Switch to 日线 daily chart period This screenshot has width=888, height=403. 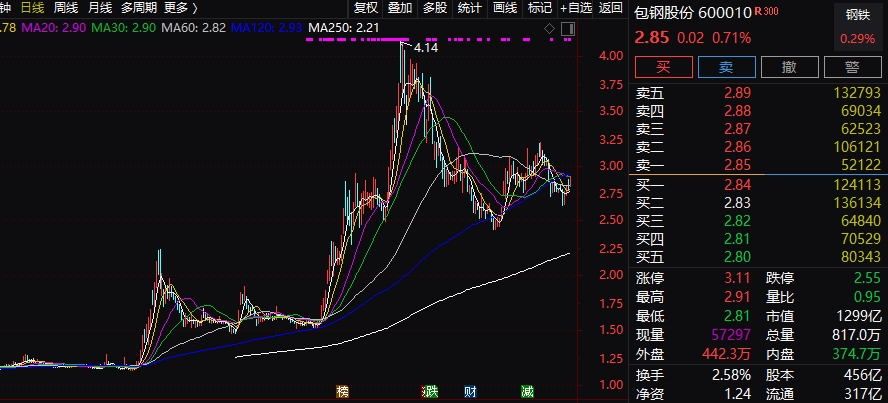32,8
